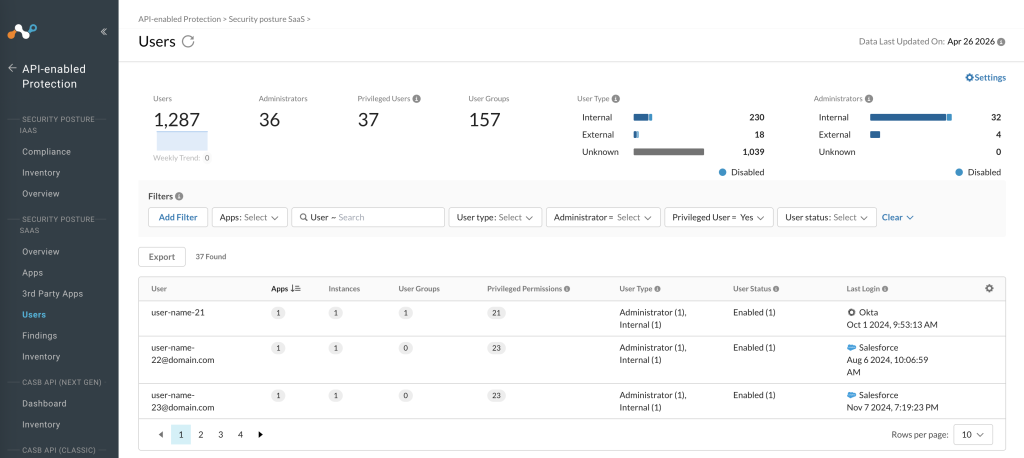Click the refresh icon next to Users
Image resolution: width=1024 pixels, height=458 pixels.
click(x=188, y=42)
